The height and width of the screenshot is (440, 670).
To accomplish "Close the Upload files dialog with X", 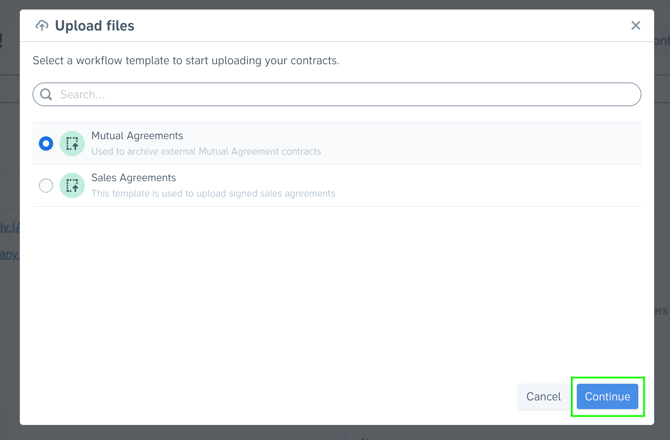I will (635, 26).
